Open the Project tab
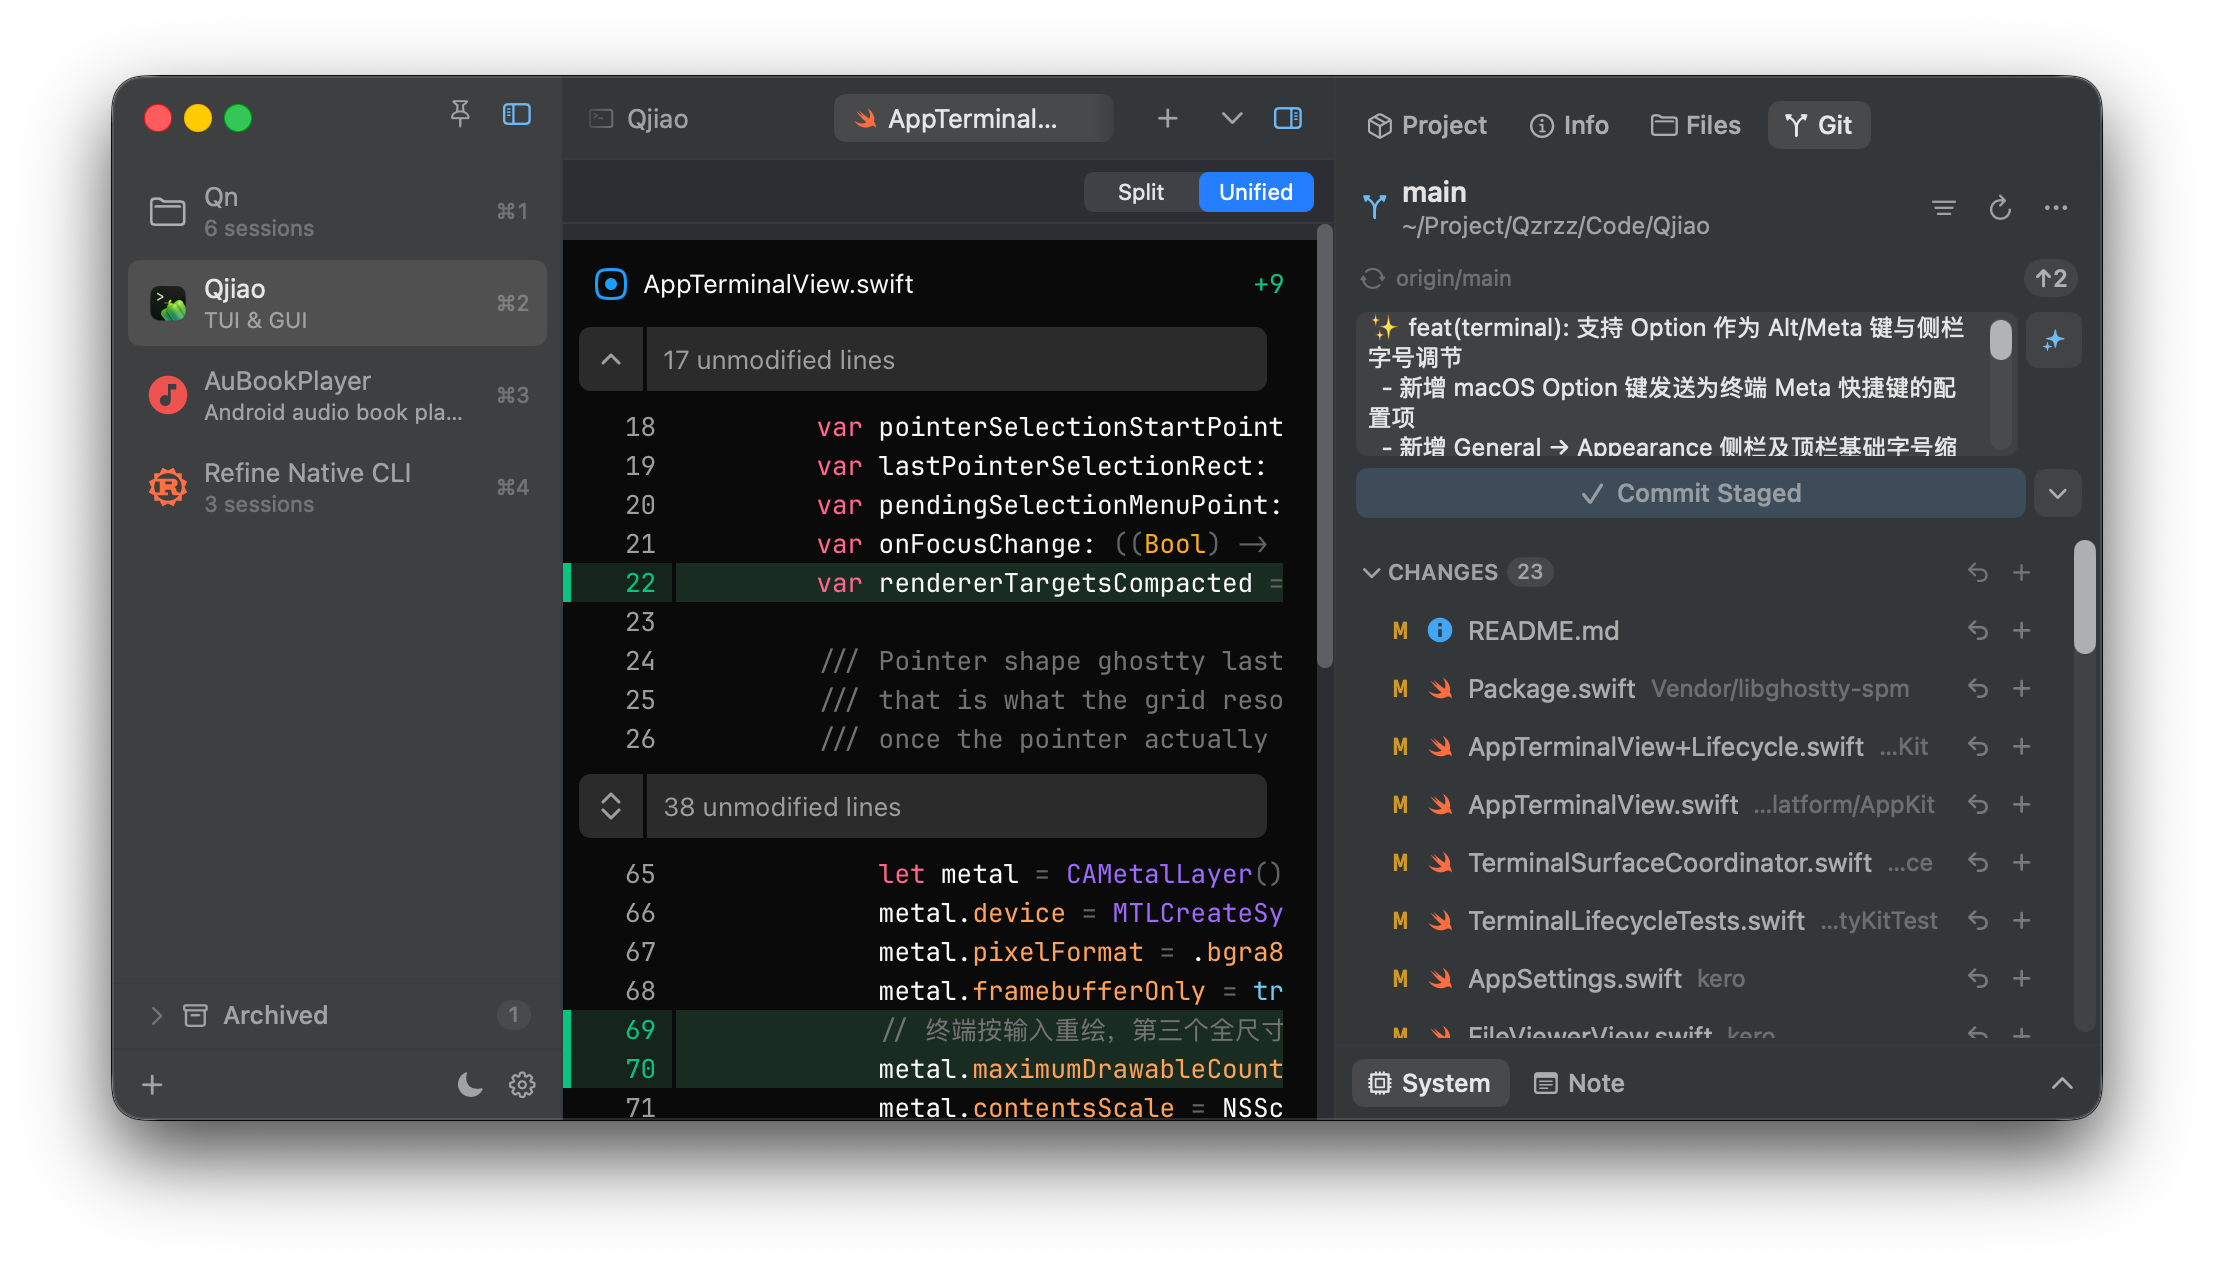Screen dimensions: 2214x1268 (x=1427, y=125)
